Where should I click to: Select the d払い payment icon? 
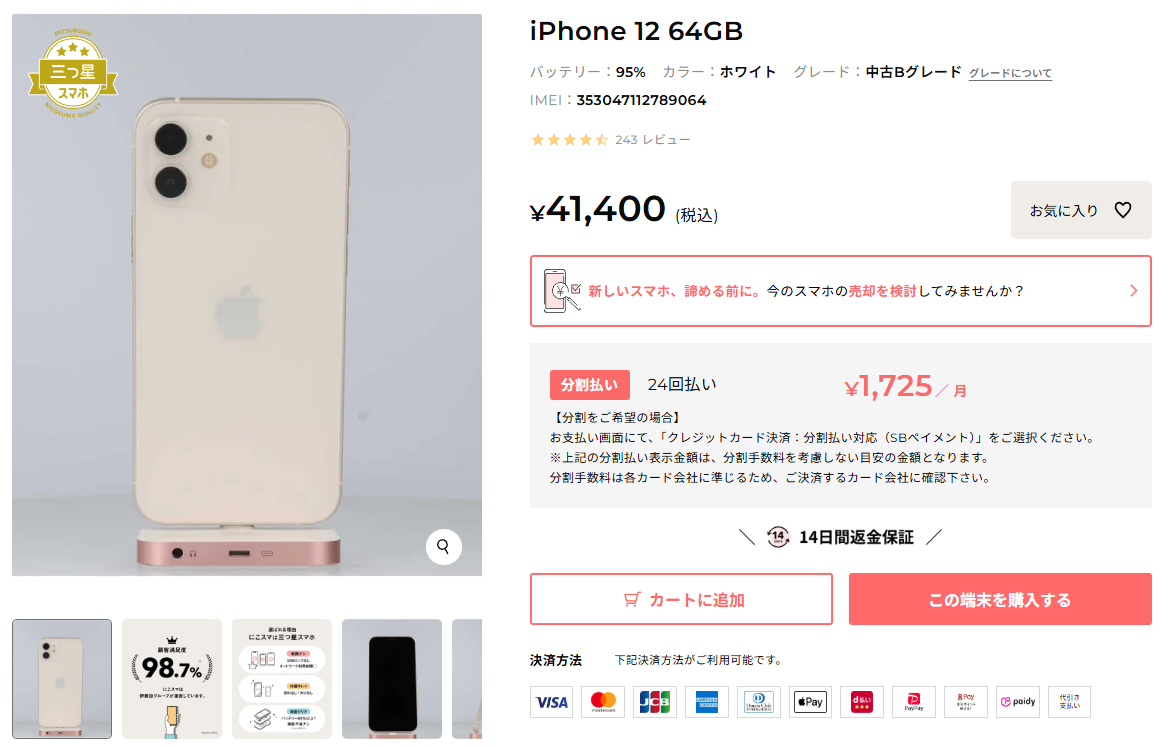click(862, 702)
